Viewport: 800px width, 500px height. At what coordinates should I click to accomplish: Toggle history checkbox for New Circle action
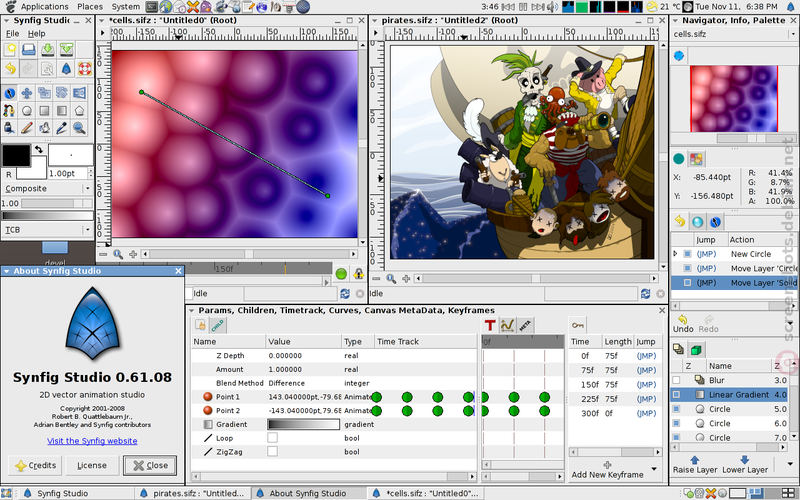pyautogui.click(x=687, y=254)
